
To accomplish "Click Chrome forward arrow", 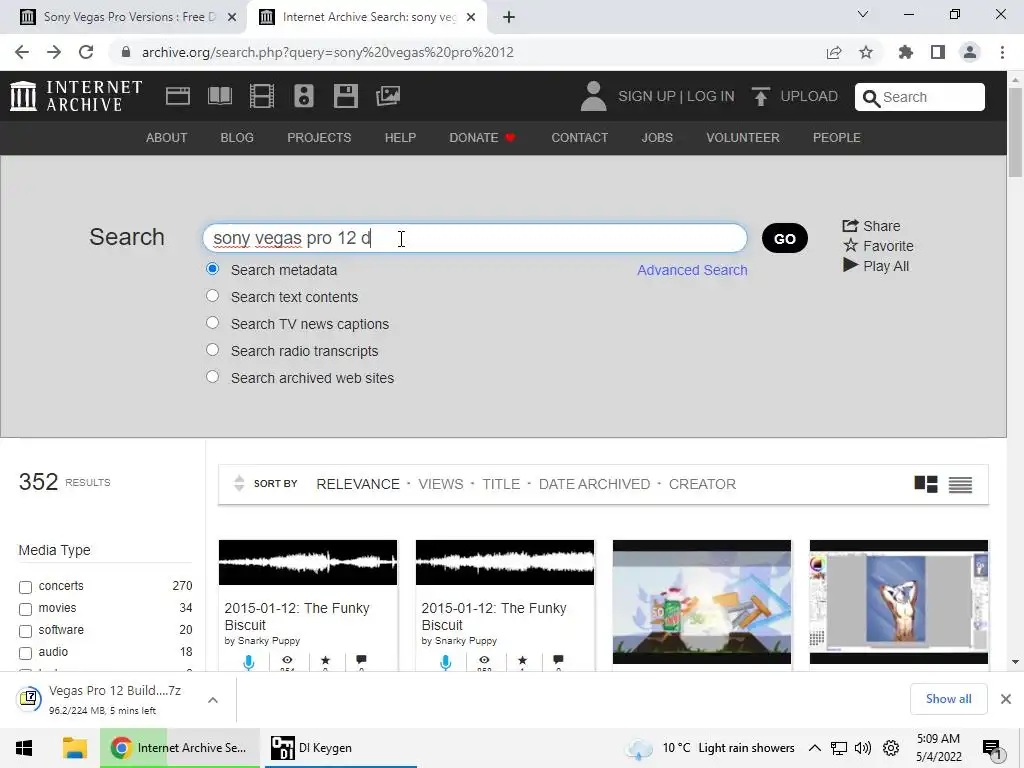I will tap(54, 52).
